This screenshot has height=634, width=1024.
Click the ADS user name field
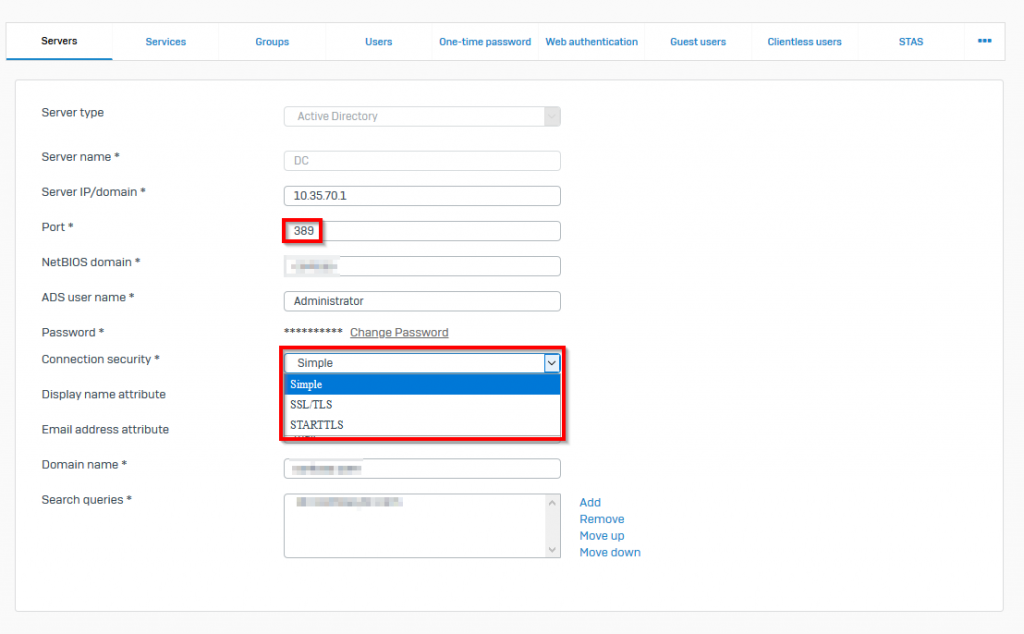tap(422, 301)
